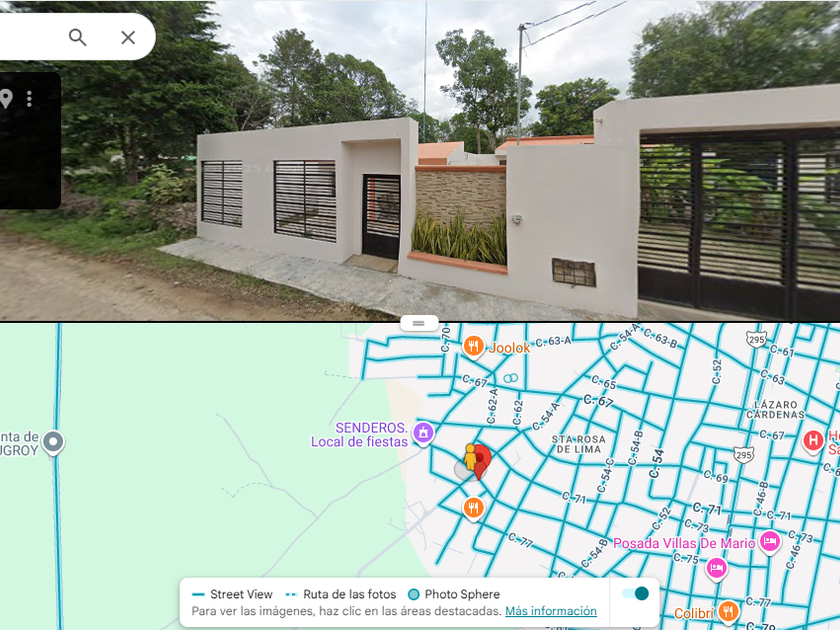Open the Colibrí restaurant marker

point(728,611)
